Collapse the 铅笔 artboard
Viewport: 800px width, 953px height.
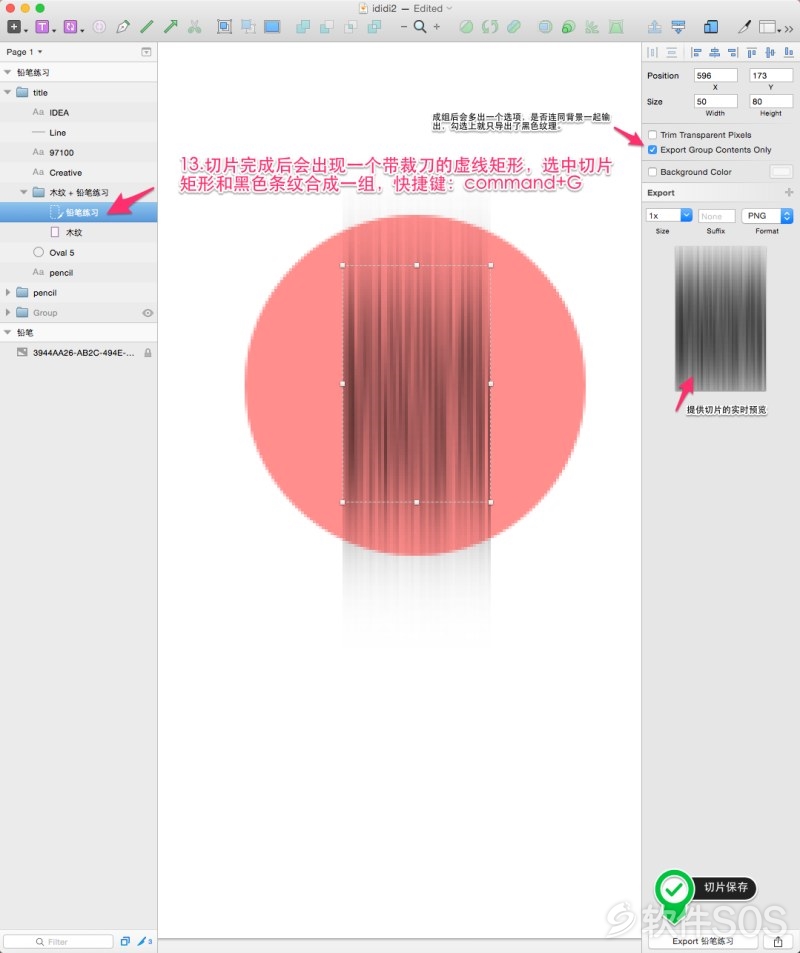[7, 332]
